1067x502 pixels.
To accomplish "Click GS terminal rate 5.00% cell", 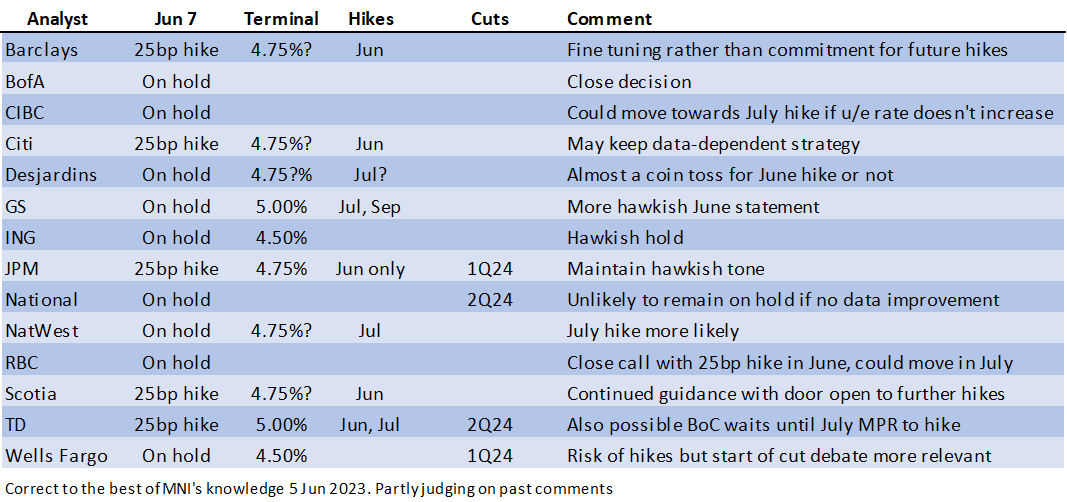I will tap(281, 207).
